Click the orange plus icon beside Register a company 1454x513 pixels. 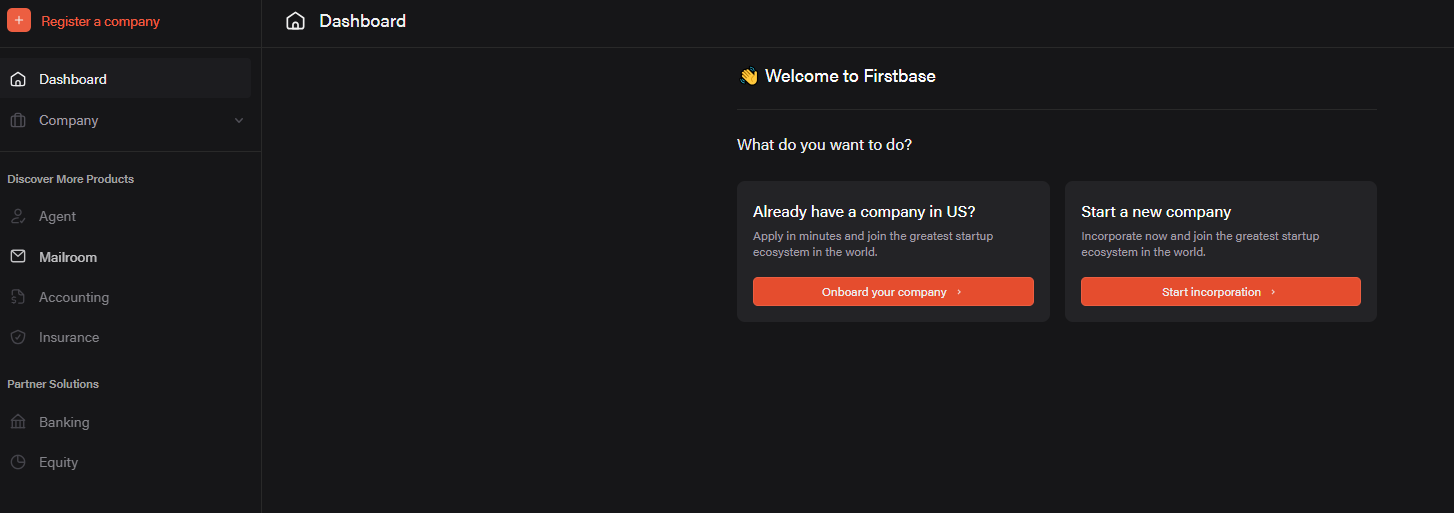coord(19,20)
